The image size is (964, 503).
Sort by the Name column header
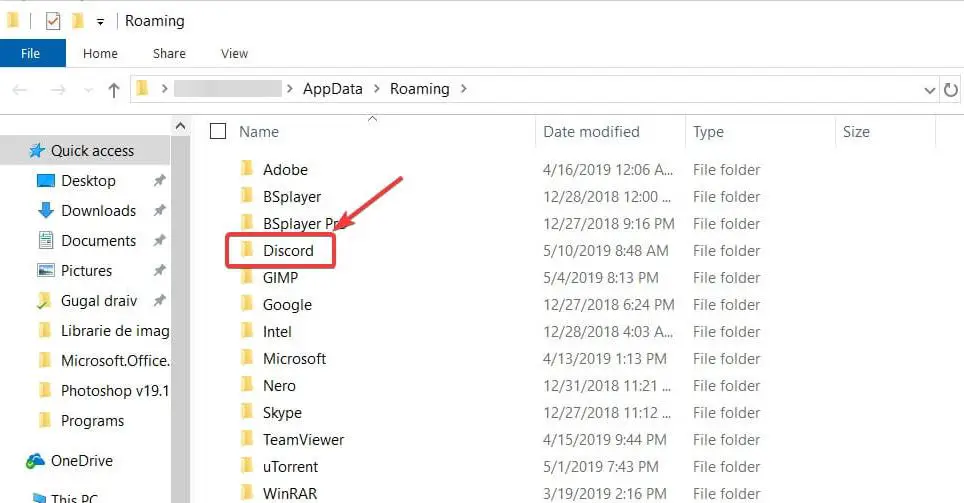(259, 132)
